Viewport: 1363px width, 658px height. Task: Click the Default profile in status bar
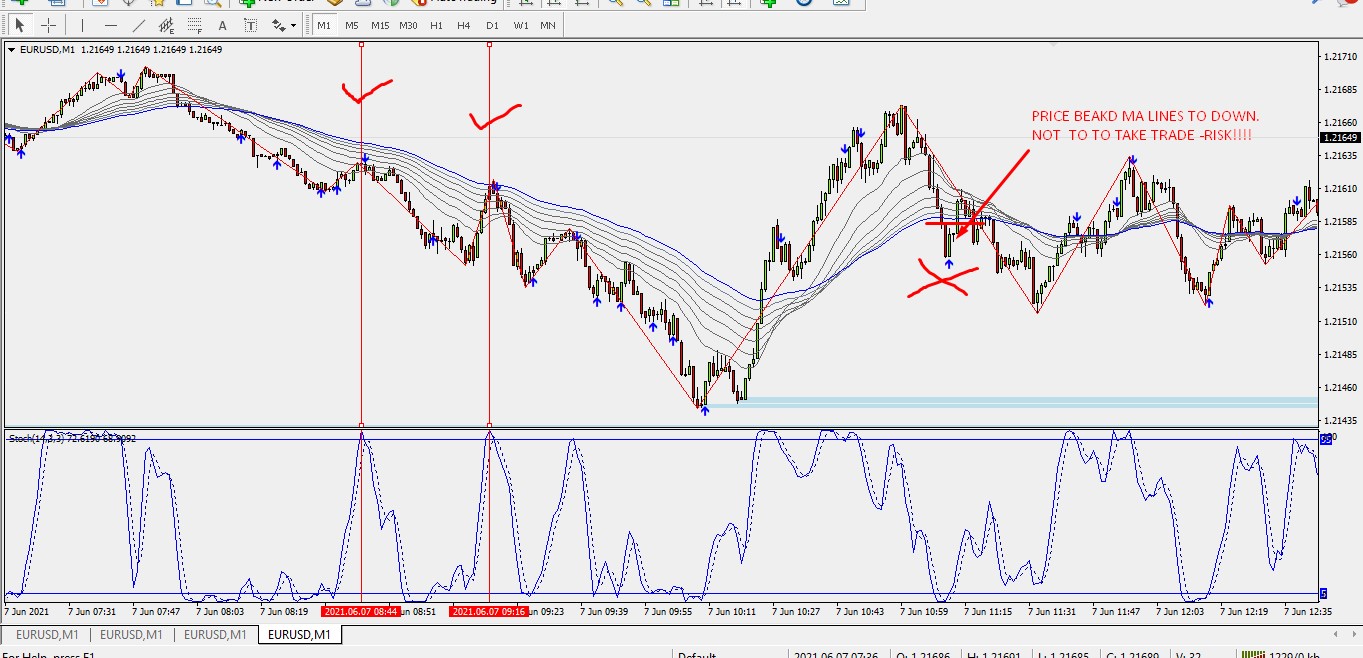click(697, 655)
